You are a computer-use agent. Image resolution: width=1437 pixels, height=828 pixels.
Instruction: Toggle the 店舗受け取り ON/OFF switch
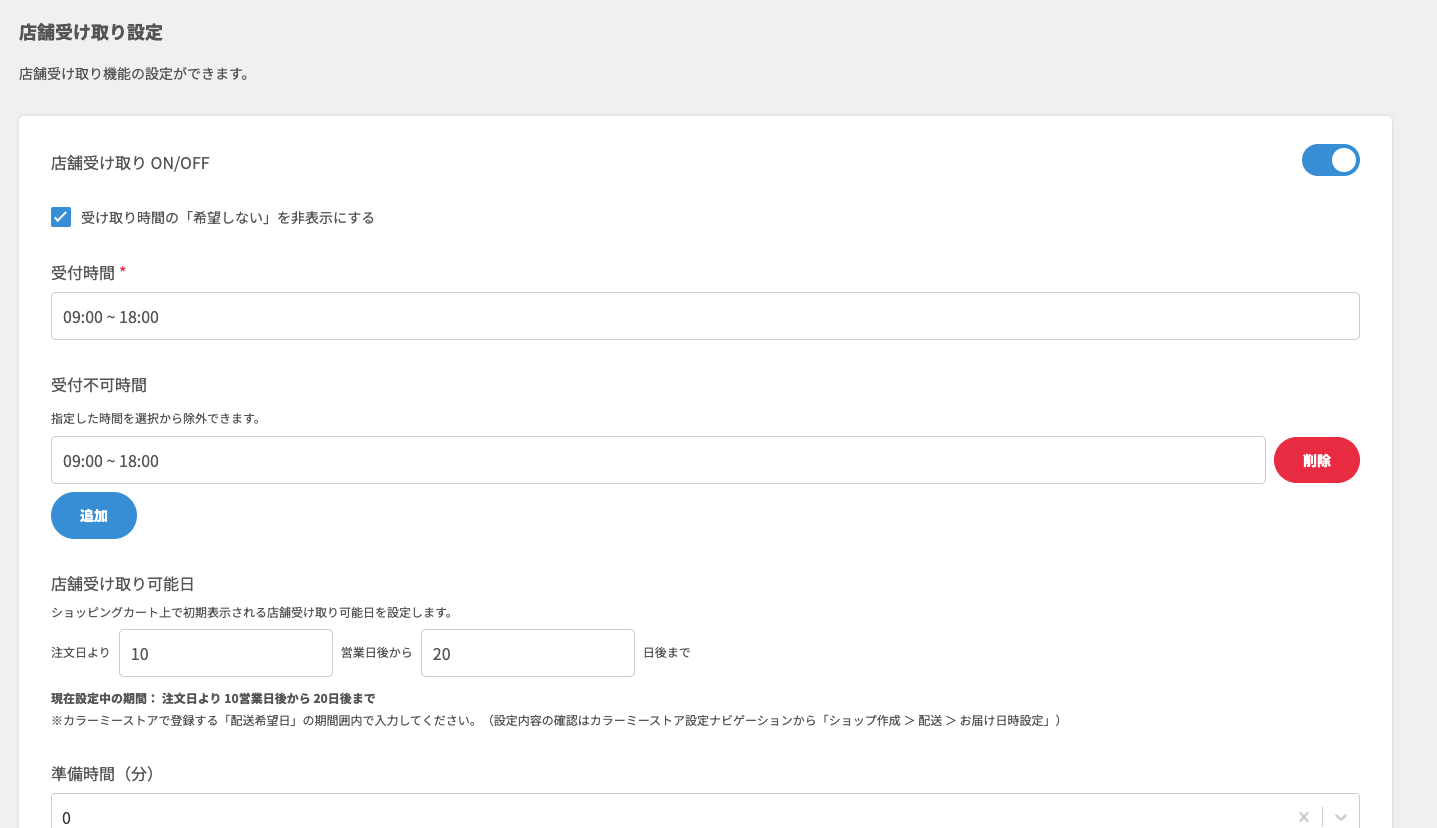pos(1330,160)
